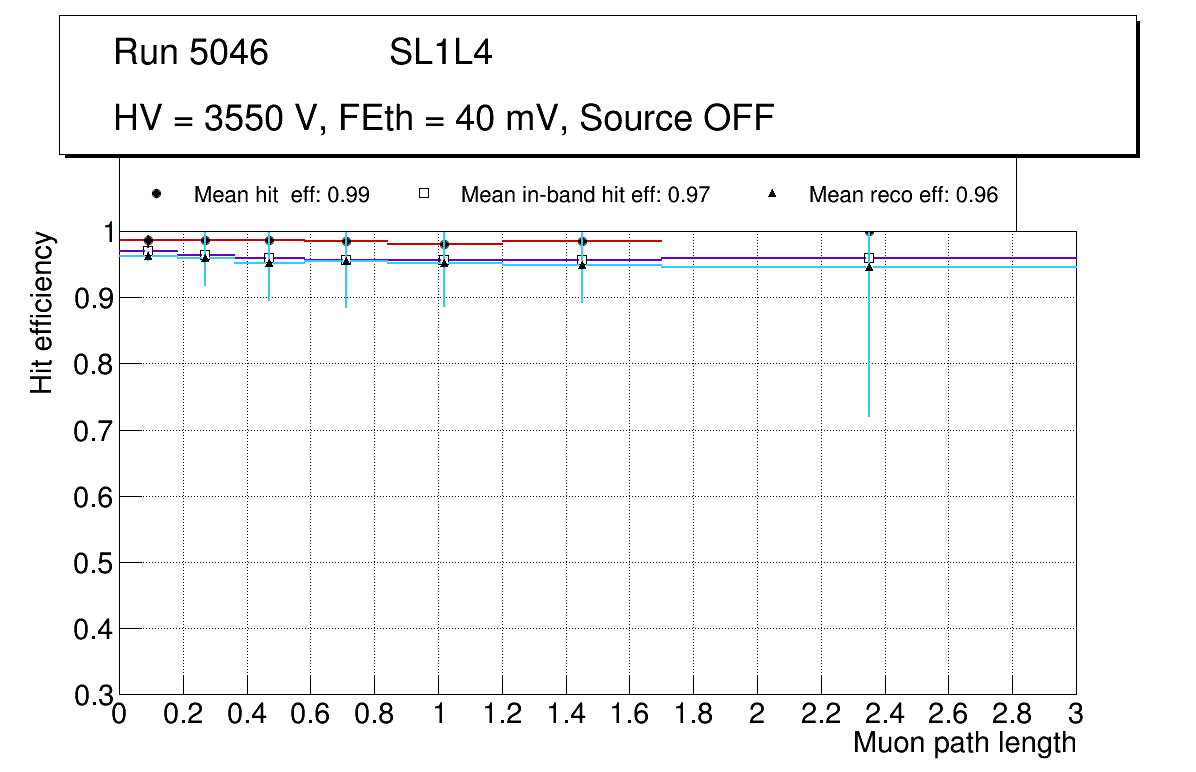Click the 'SL1L4' label in the title box
The width and height of the screenshot is (1196, 772).
[440, 53]
